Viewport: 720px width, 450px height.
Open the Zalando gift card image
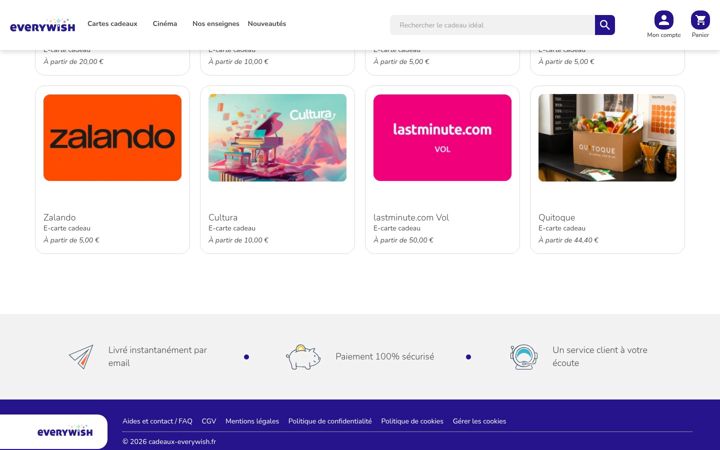pyautogui.click(x=112, y=138)
